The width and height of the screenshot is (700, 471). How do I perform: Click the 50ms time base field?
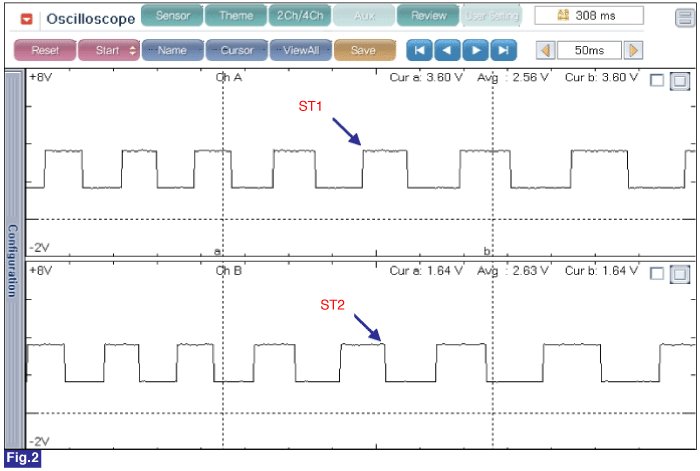click(x=589, y=50)
